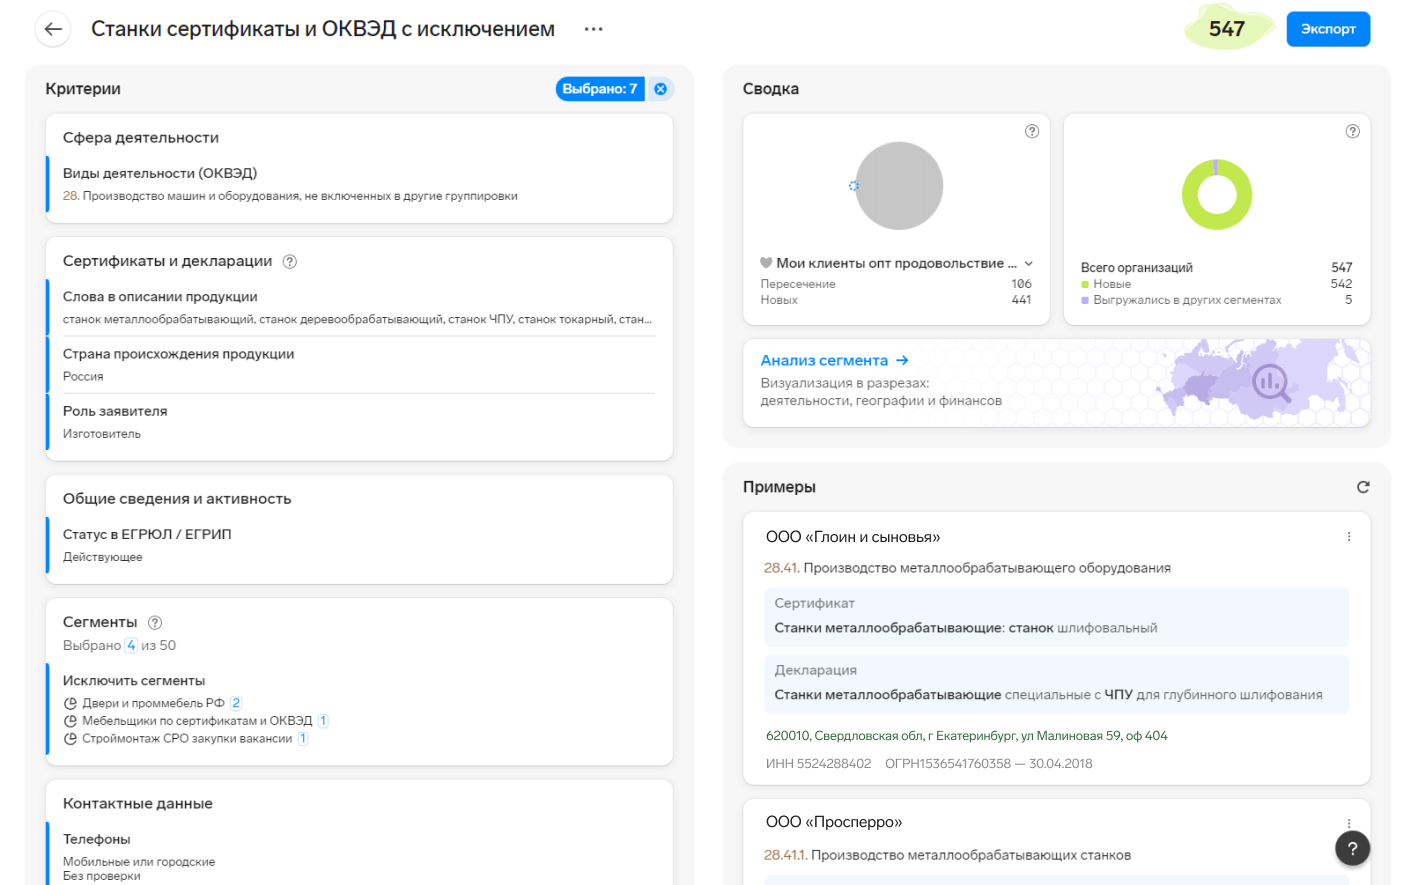Open the Слова в описании продукции criterion

pos(359,308)
